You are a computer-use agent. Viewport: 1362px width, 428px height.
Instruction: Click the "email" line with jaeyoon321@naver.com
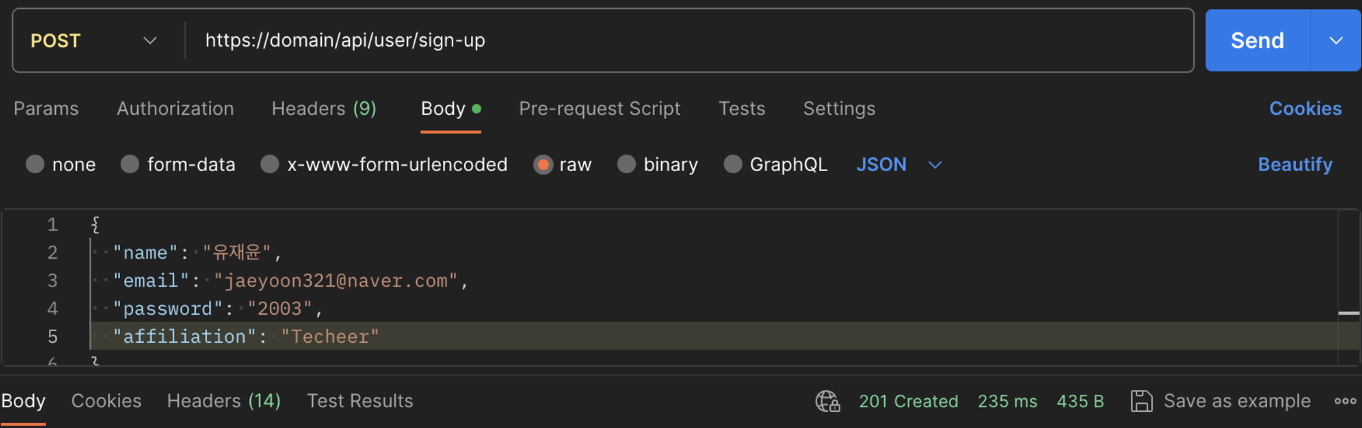coord(291,281)
